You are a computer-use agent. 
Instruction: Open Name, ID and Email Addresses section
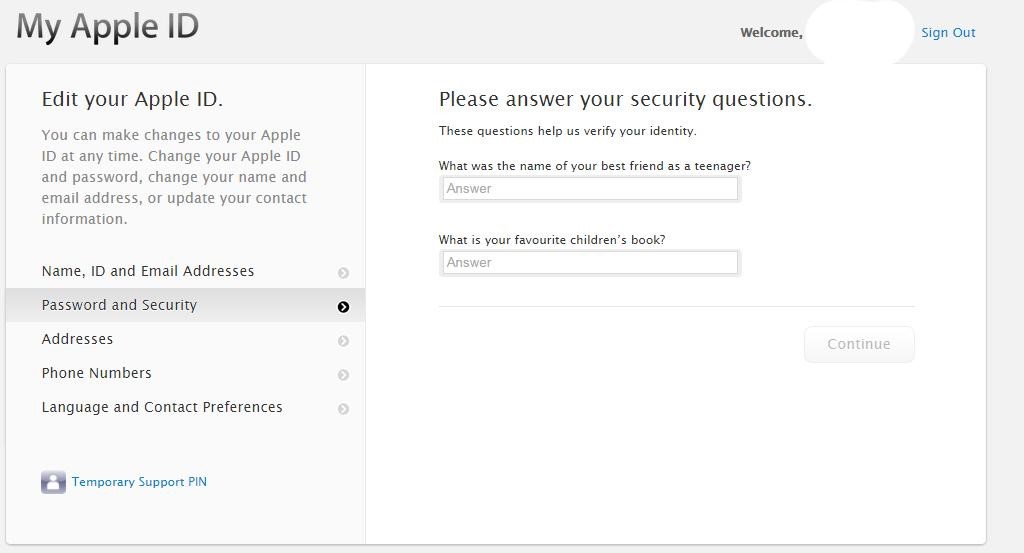[x=185, y=271]
